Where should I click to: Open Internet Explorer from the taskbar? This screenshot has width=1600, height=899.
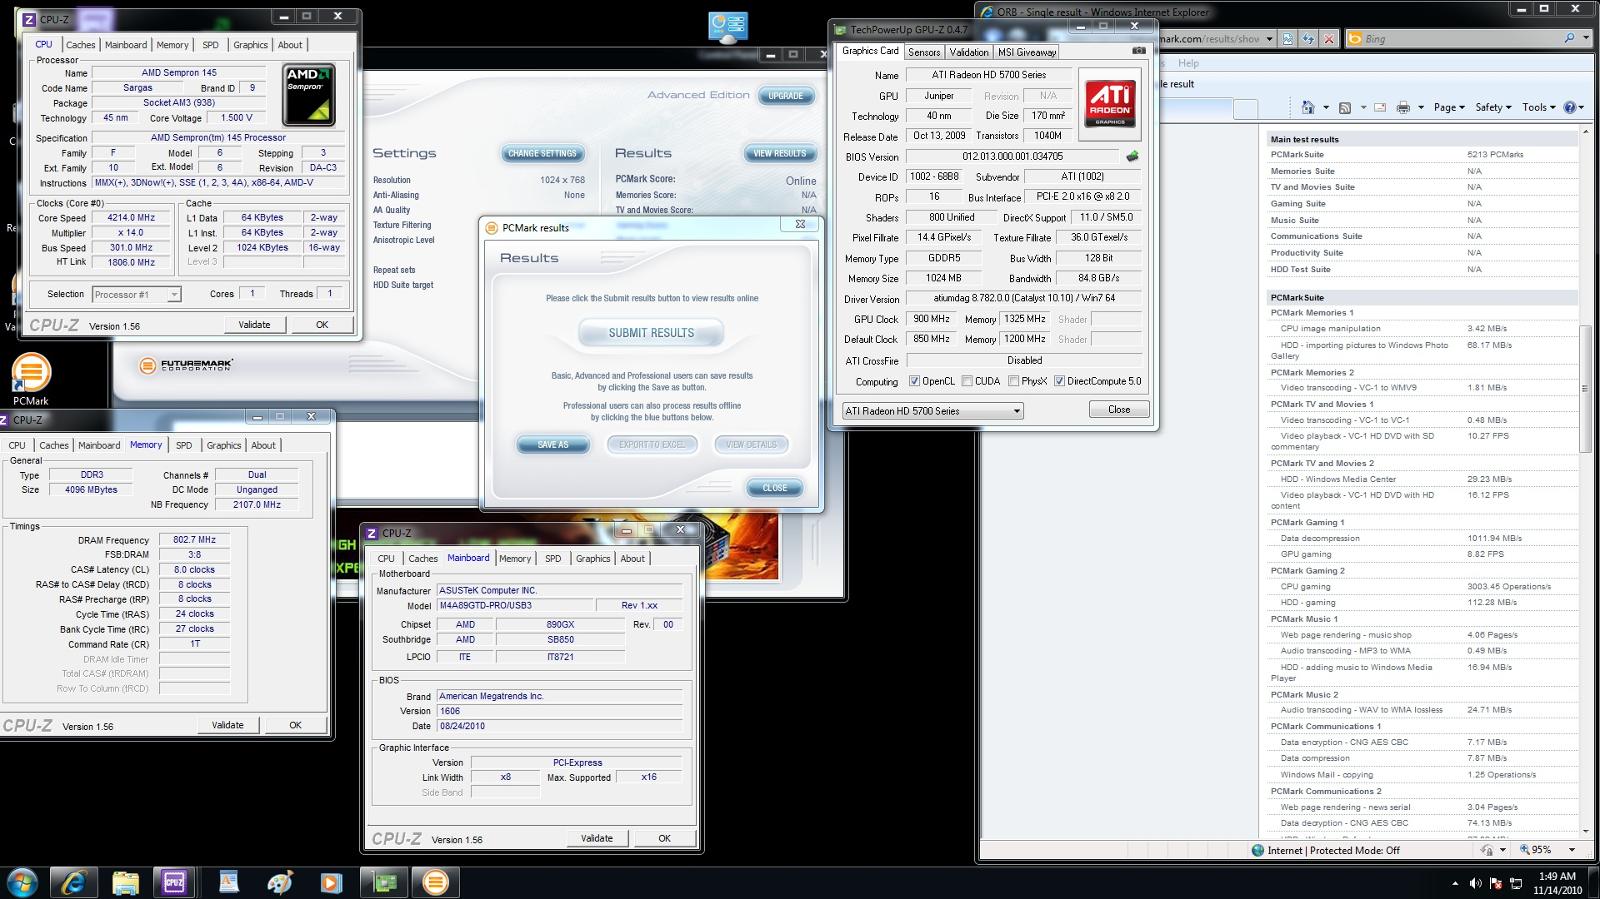point(74,882)
